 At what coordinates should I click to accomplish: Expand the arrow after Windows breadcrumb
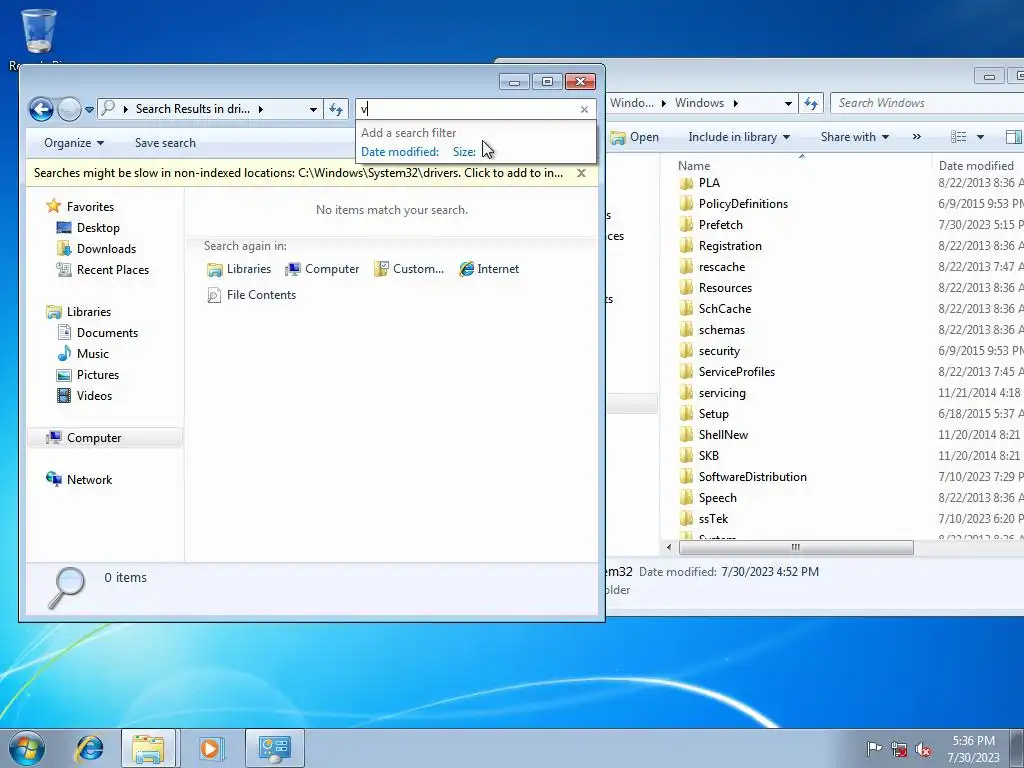click(x=735, y=103)
